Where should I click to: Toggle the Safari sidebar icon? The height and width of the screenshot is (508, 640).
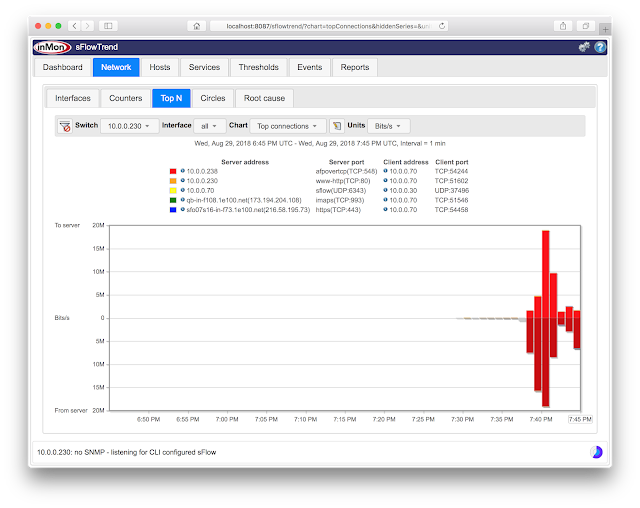click(108, 26)
